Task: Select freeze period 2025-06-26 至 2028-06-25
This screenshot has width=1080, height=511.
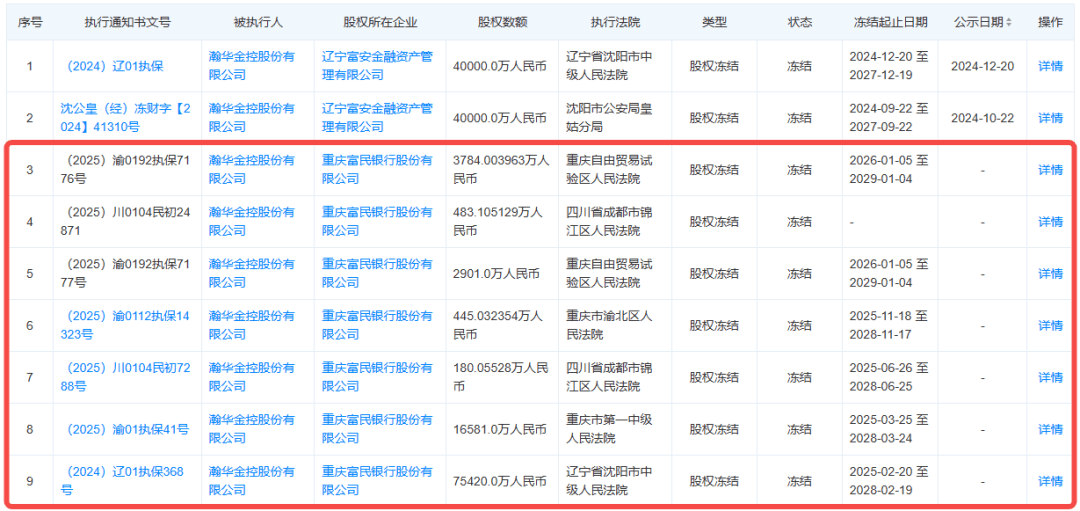Action: tap(889, 377)
